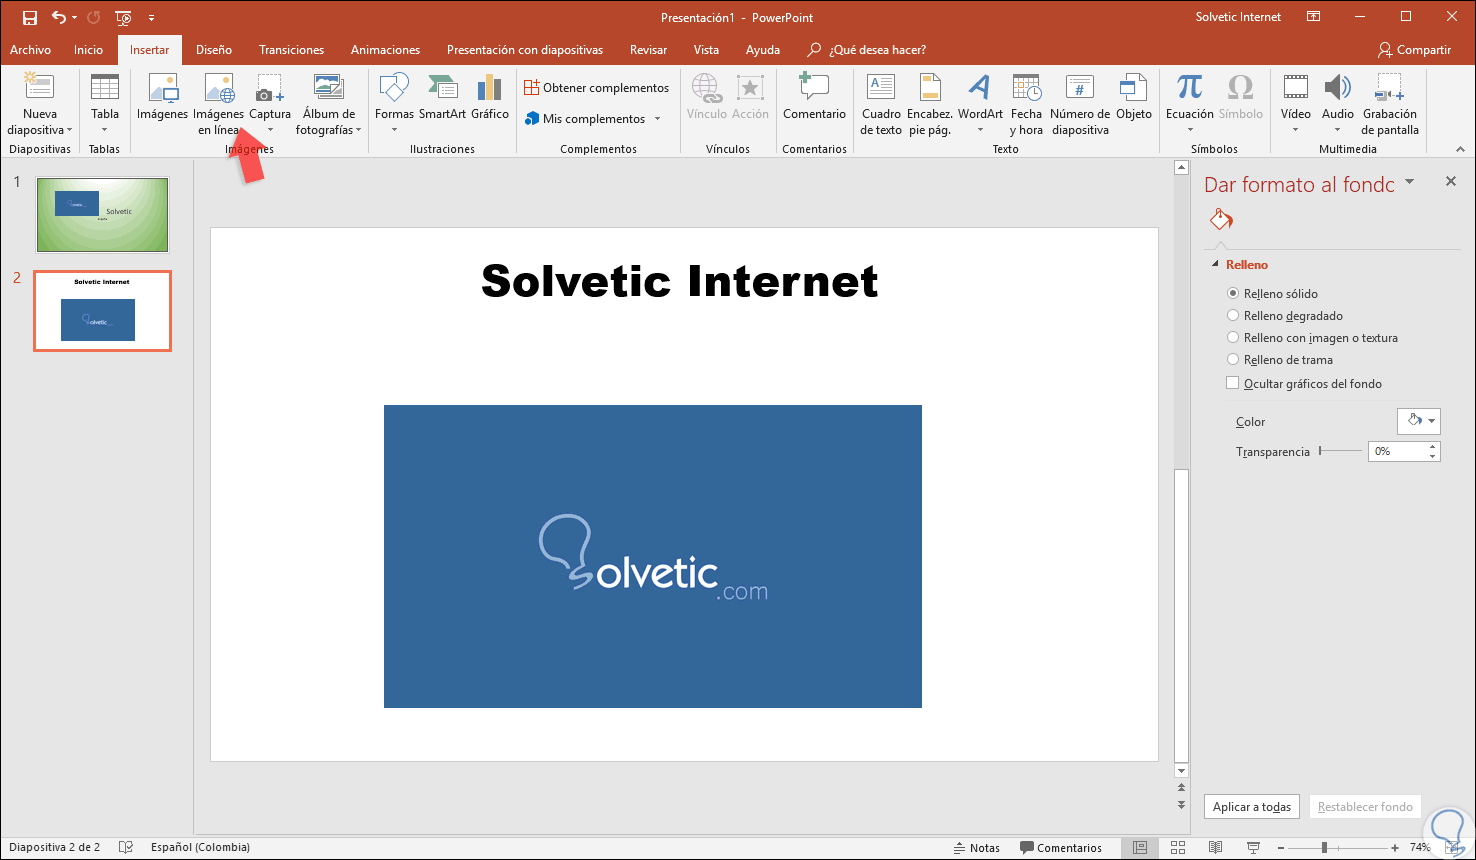Open the format pane options arrow
Screen dimensions: 1476x860
[x=1410, y=182]
